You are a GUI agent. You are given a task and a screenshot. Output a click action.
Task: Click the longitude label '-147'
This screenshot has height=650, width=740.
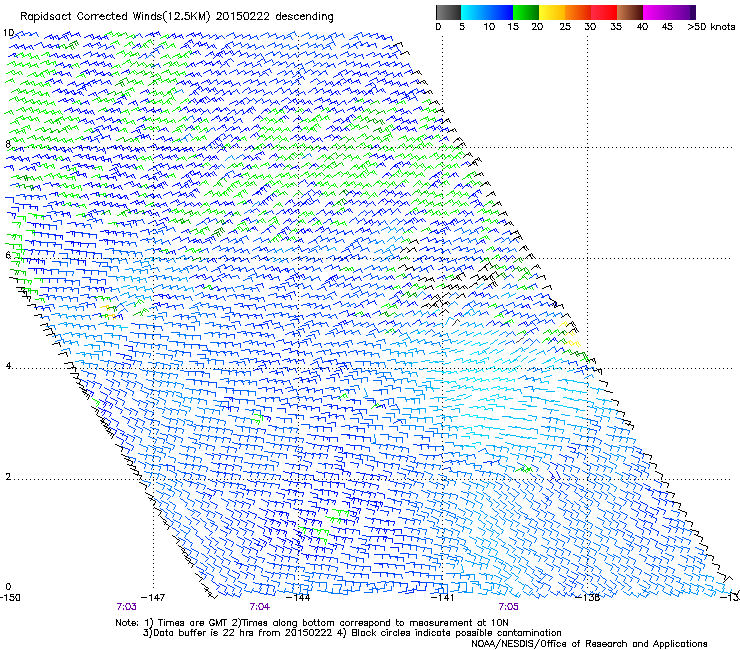click(x=153, y=598)
